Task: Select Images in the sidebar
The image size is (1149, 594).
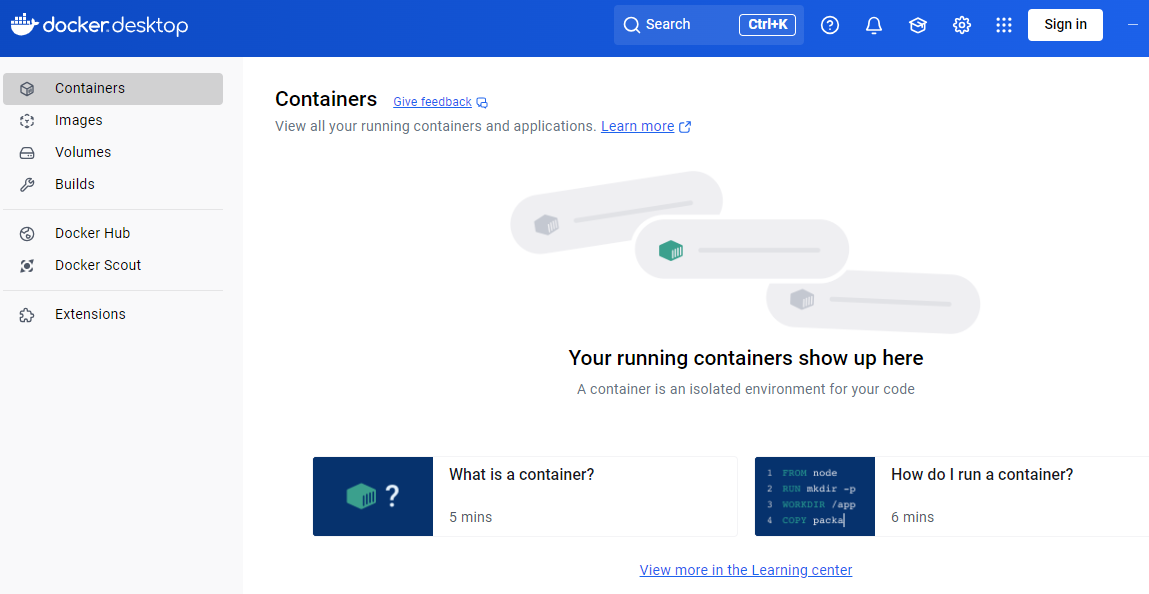Action: [113, 121]
